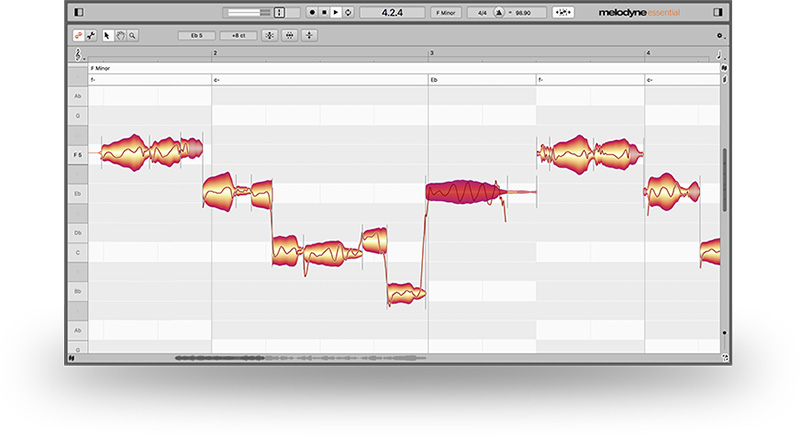
Task: Select the G label below top Ab
Action: 78,116
